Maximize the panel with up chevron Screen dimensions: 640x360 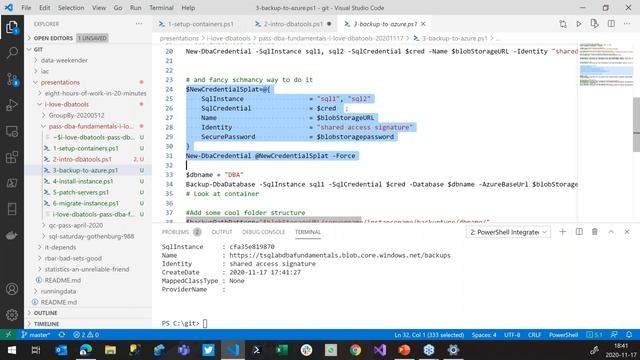pos(611,232)
